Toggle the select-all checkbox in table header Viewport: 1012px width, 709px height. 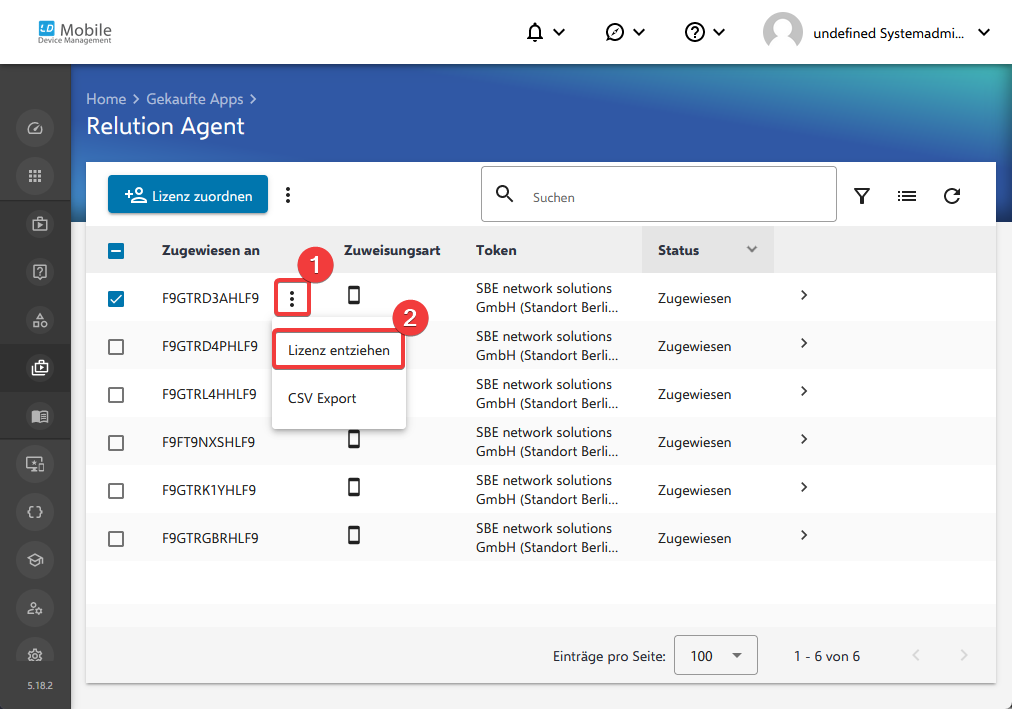click(116, 251)
